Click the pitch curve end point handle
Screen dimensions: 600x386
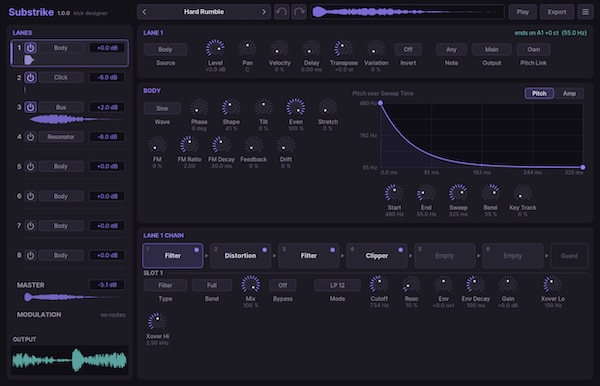583,168
